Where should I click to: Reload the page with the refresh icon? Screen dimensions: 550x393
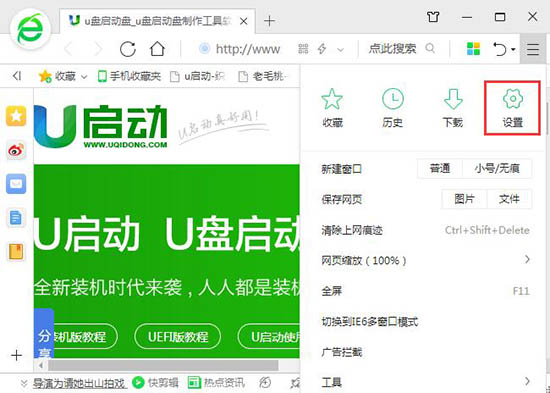point(128,49)
